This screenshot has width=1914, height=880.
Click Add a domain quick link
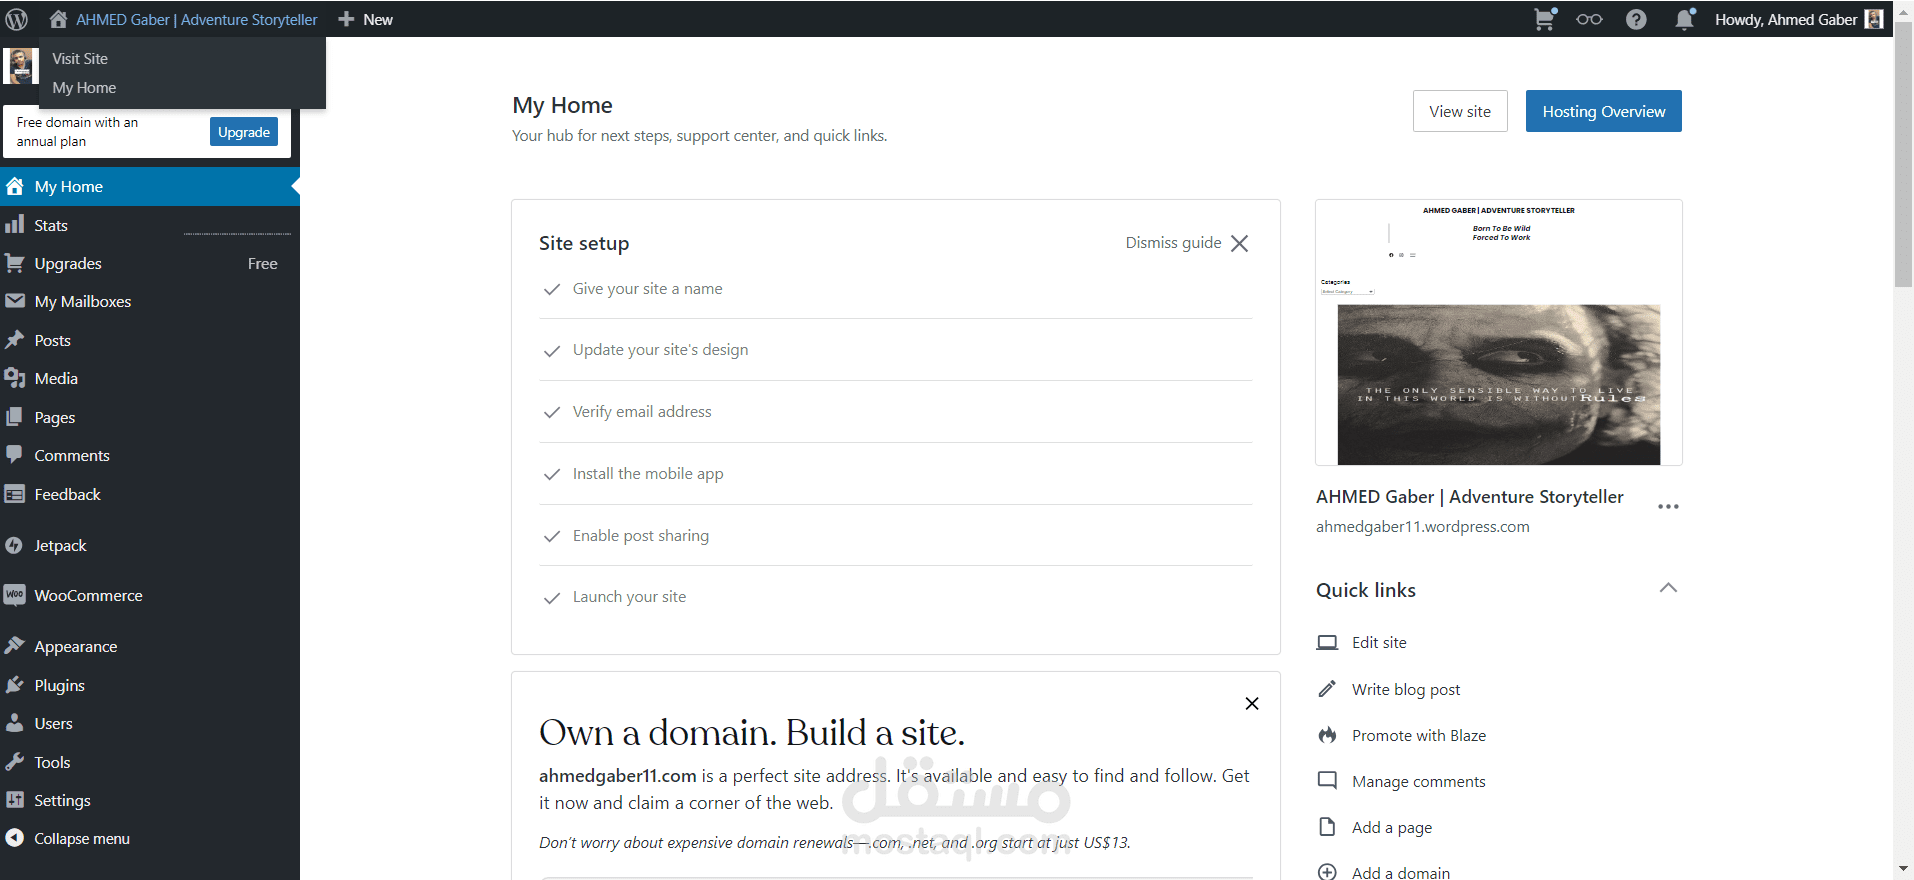(x=1401, y=872)
